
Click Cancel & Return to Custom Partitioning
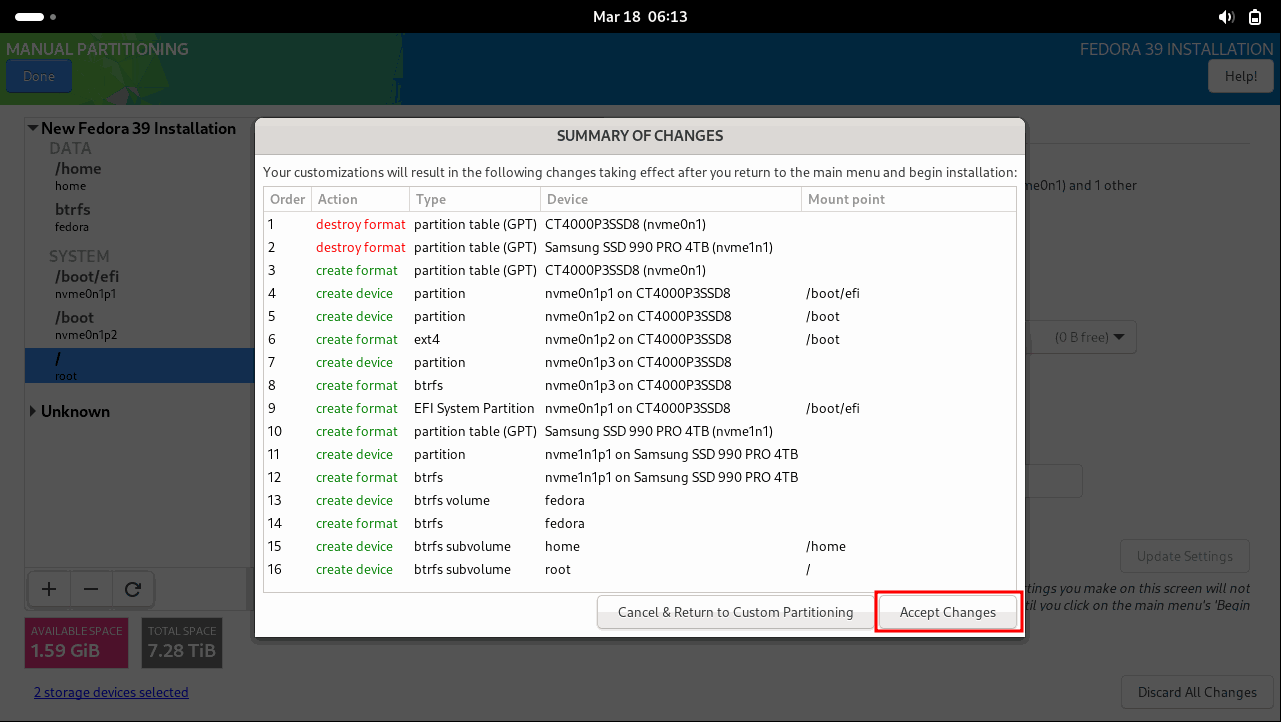pyautogui.click(x=735, y=612)
